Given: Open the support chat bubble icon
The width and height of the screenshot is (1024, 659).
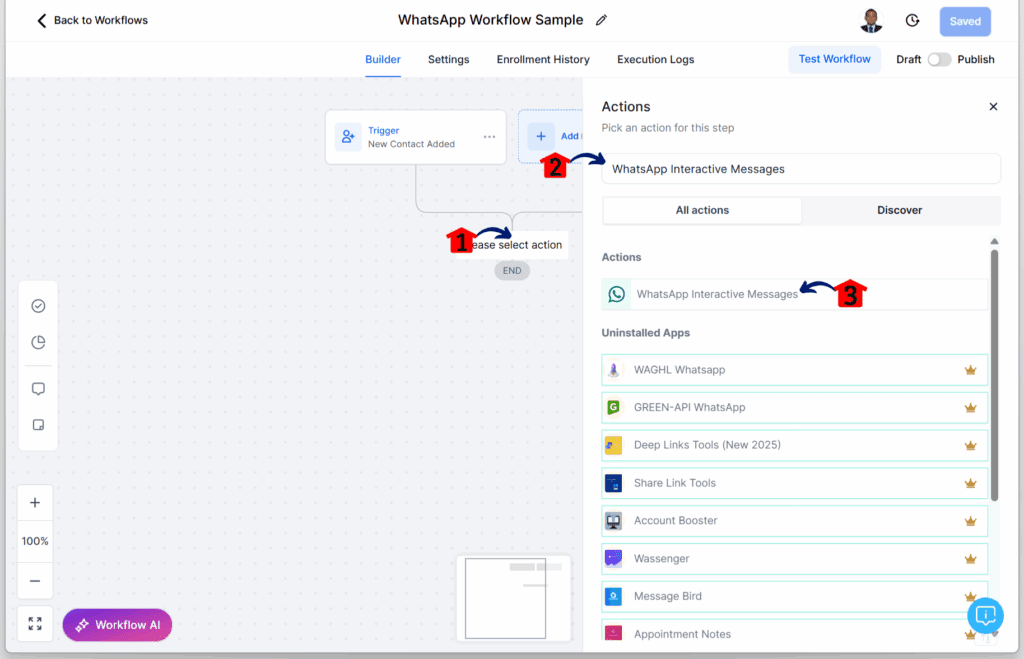Looking at the screenshot, I should pyautogui.click(x=985, y=615).
